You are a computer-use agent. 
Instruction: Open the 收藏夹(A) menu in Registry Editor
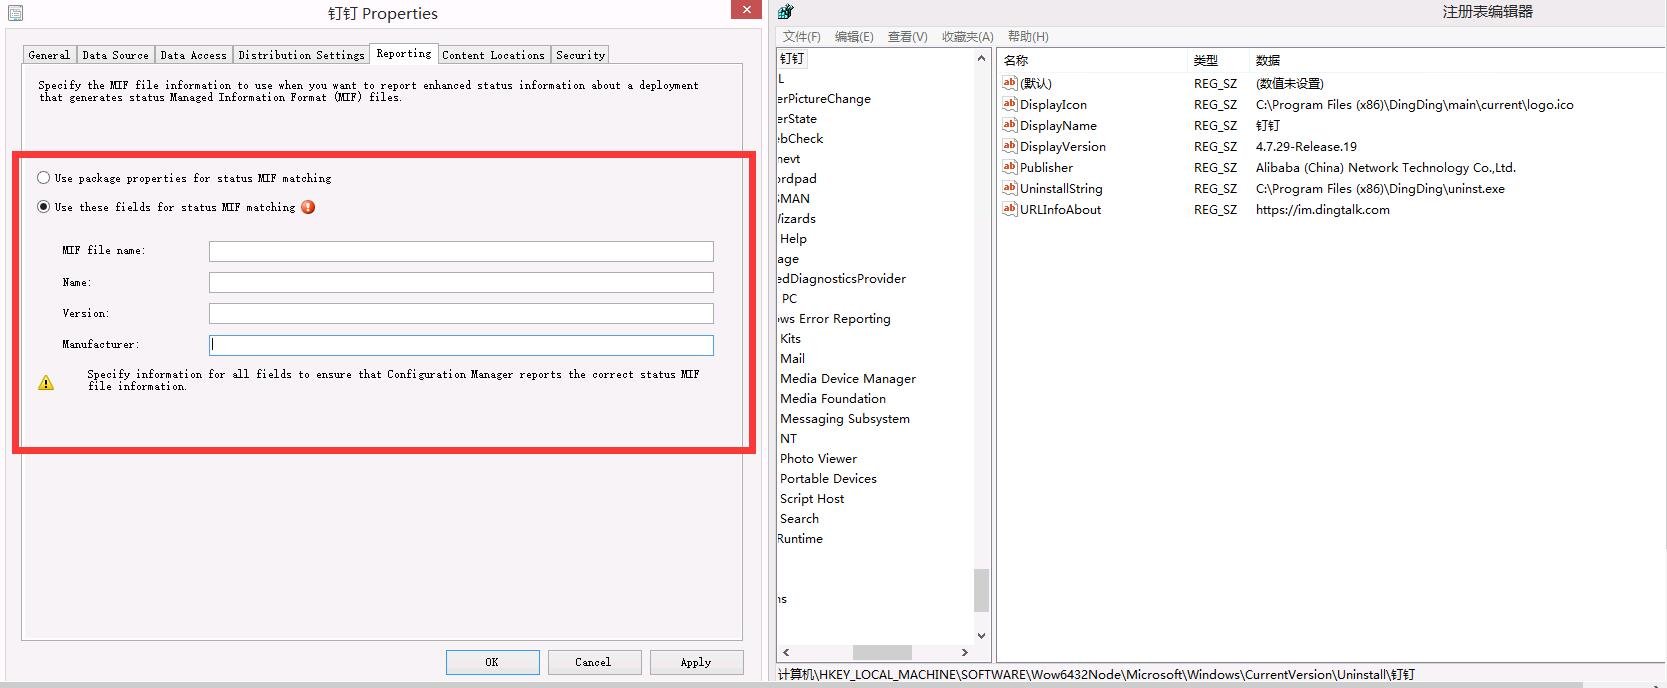[967, 37]
